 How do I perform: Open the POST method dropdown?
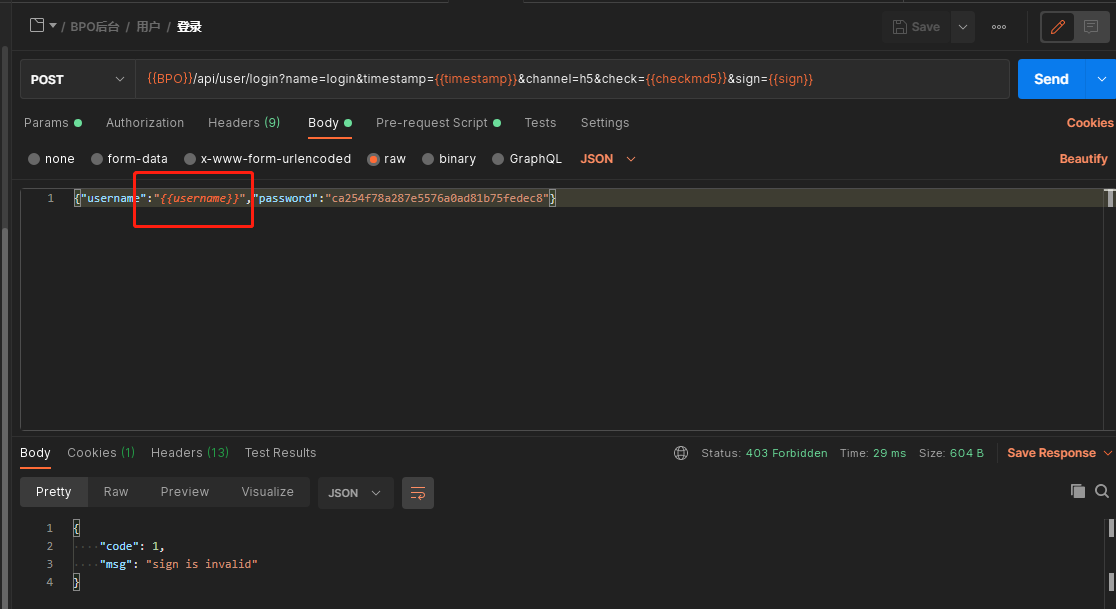coord(78,80)
